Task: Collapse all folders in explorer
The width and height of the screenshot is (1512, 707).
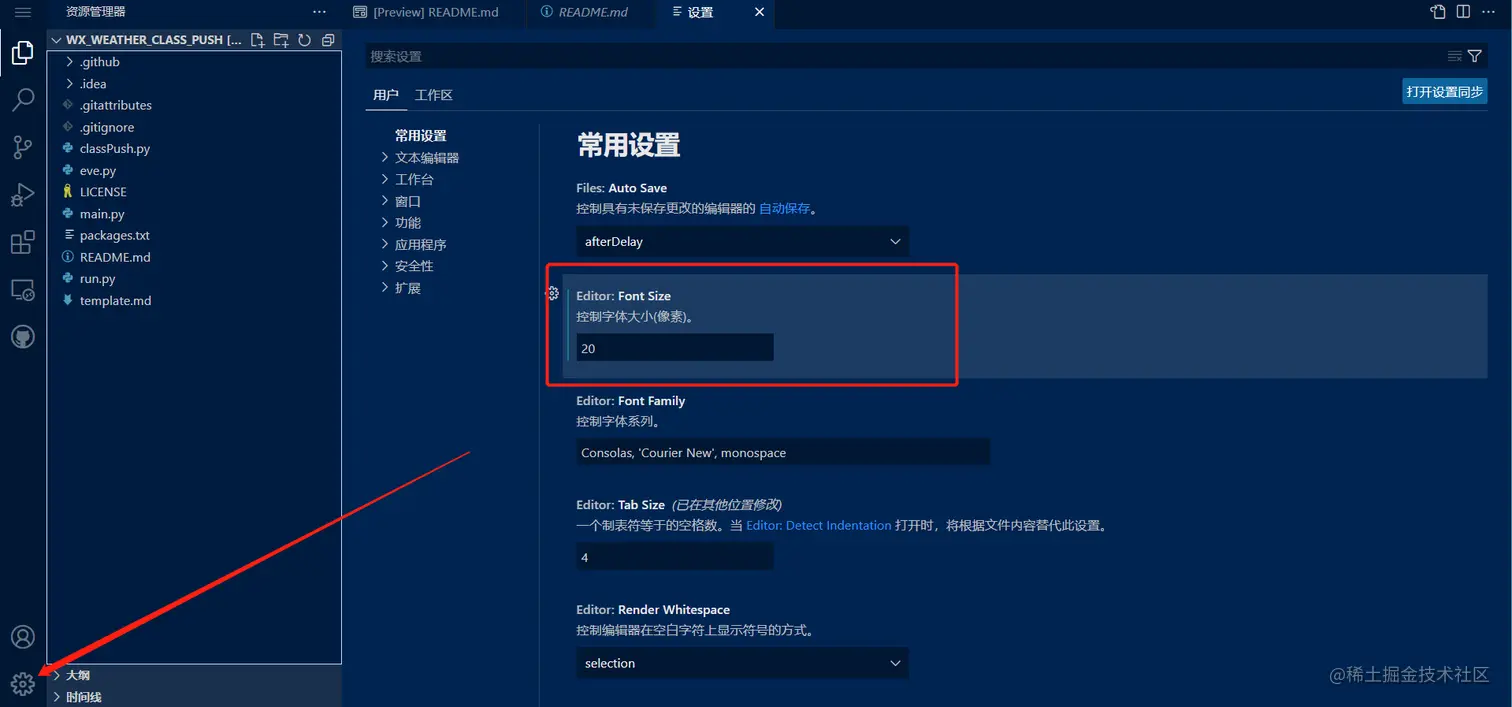Action: coord(327,40)
